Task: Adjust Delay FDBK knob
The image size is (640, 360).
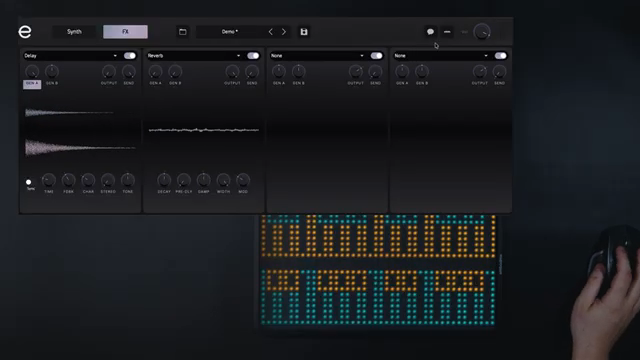Action: coord(68,180)
